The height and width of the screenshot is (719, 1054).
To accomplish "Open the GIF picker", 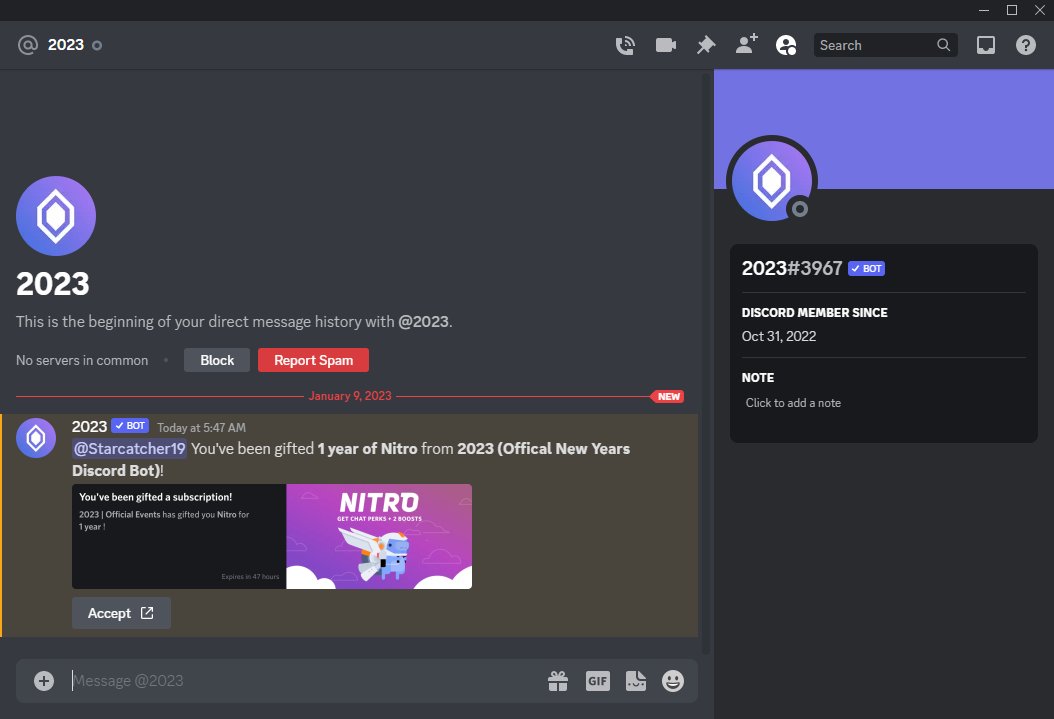I will coord(598,681).
